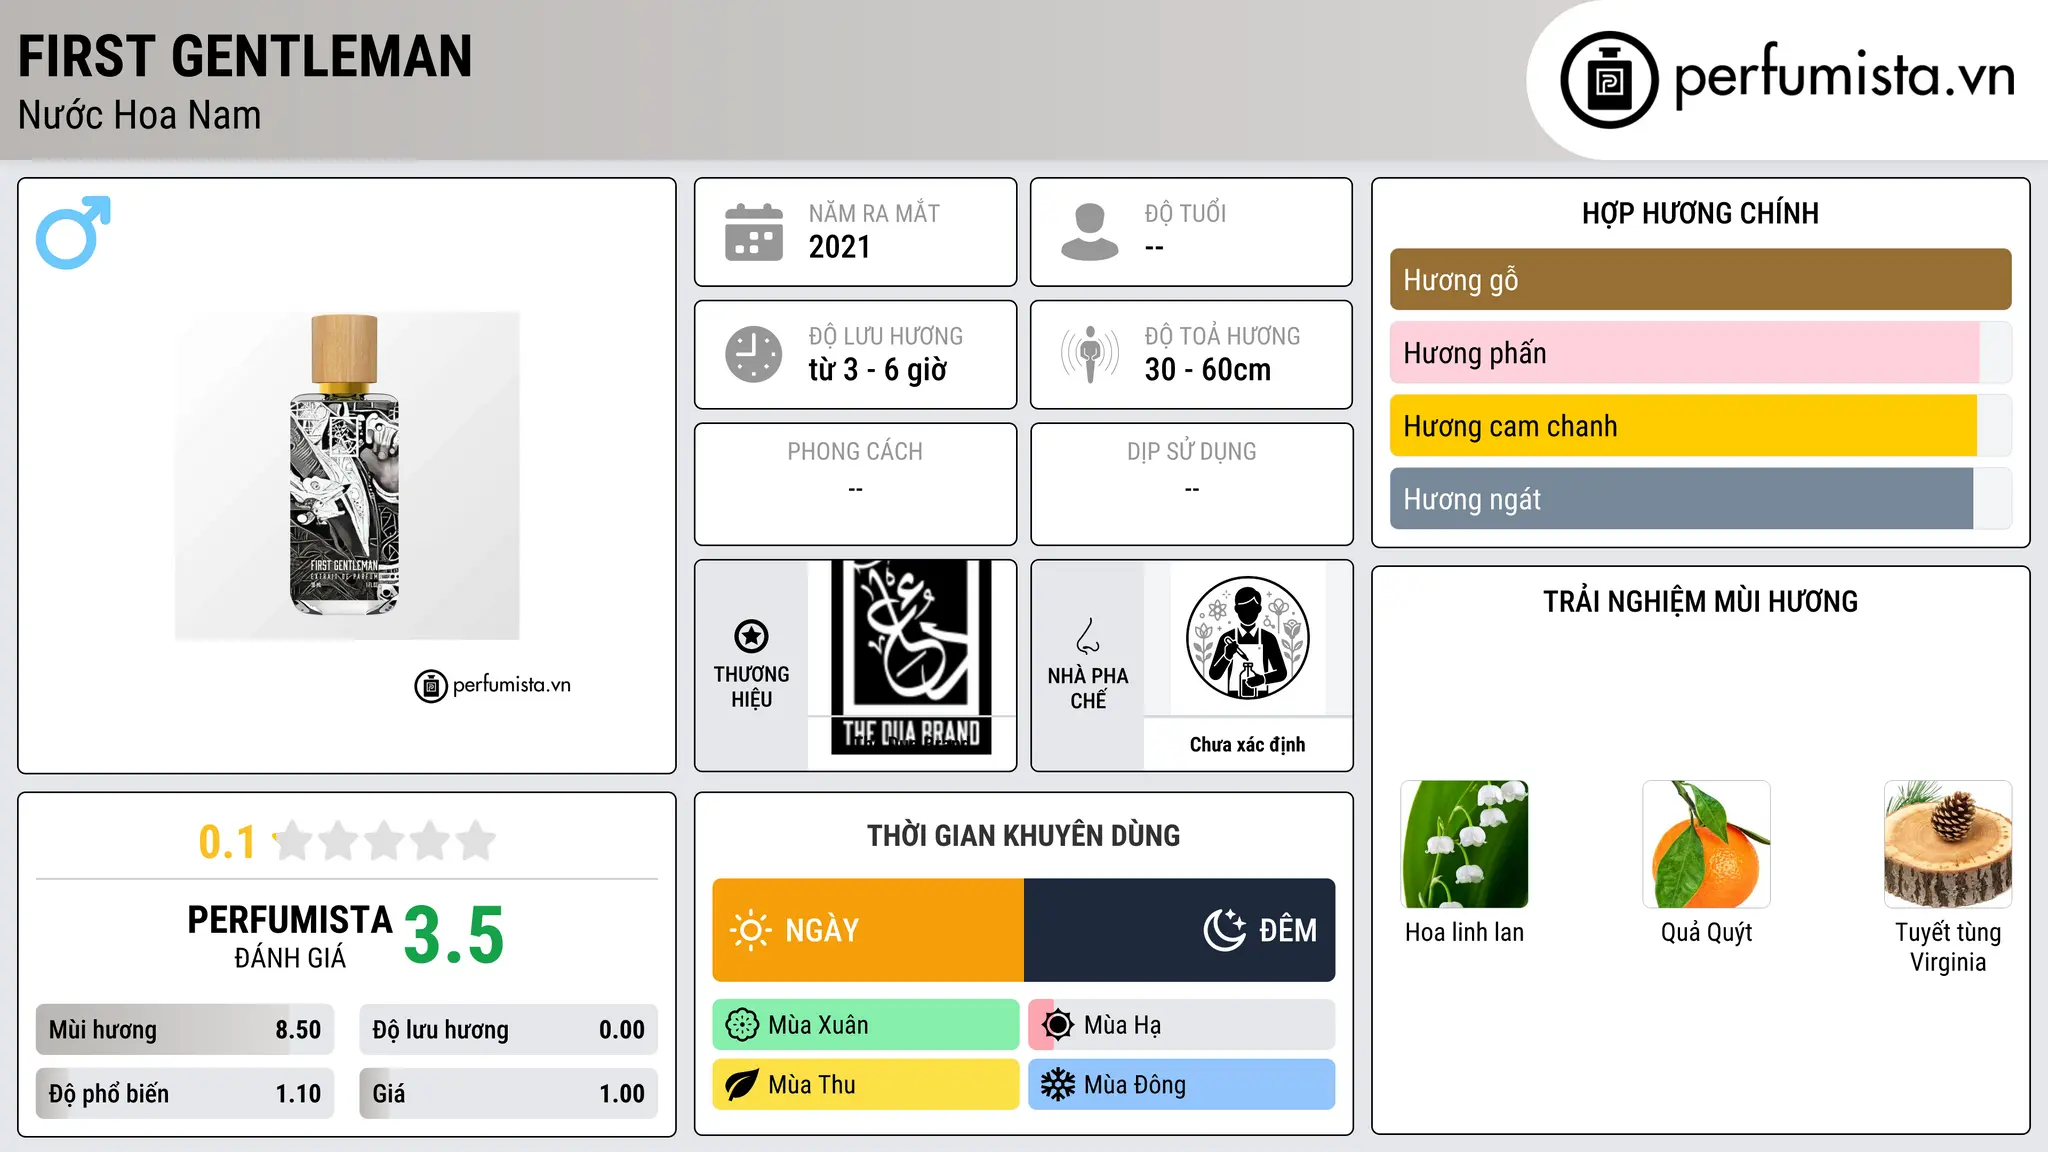2048x1152 pixels.
Task: Click the Độ phổ biến 1.10 score bar
Action: tap(185, 1094)
